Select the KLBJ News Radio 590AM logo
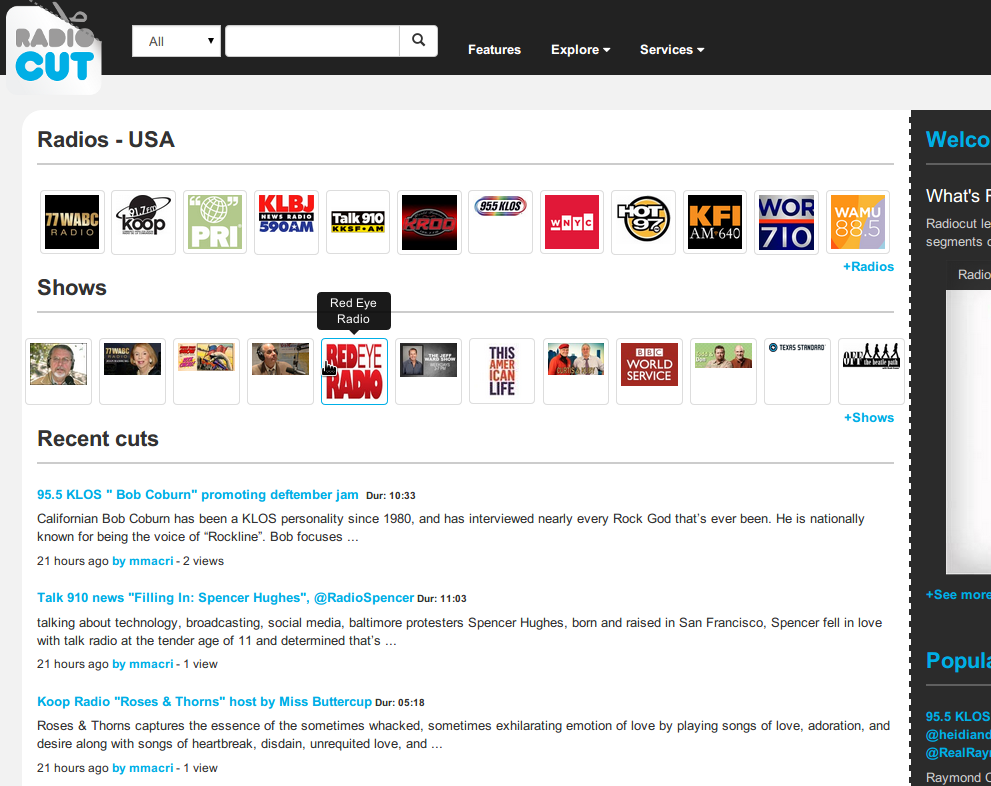991x786 pixels. [x=286, y=222]
